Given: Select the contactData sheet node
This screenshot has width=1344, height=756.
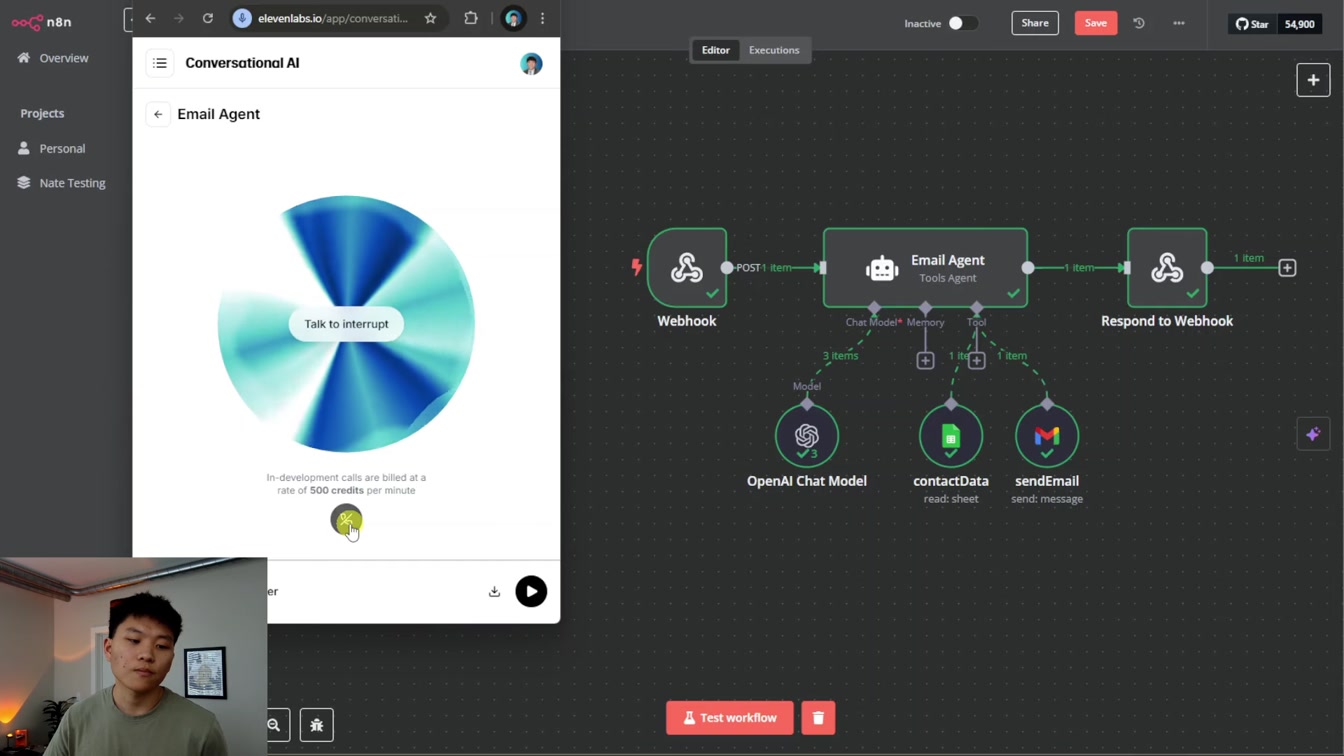Looking at the screenshot, I should [951, 436].
